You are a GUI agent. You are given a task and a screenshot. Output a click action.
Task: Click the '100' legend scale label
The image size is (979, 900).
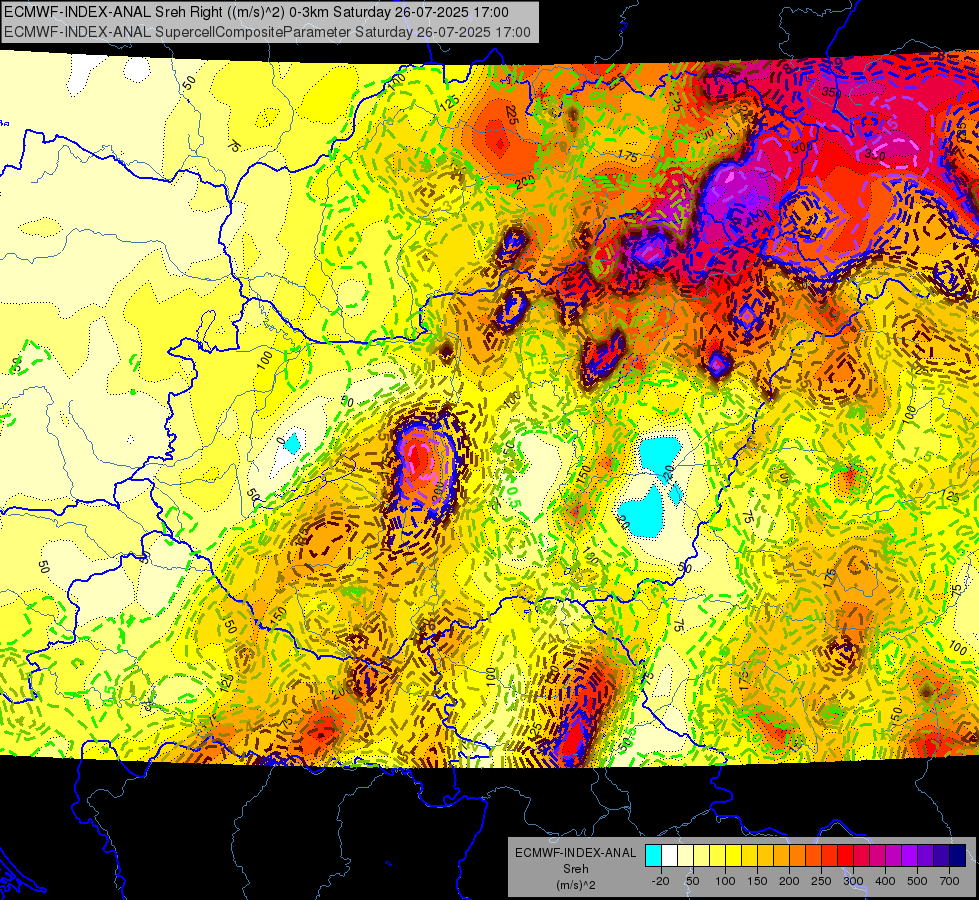[725, 881]
